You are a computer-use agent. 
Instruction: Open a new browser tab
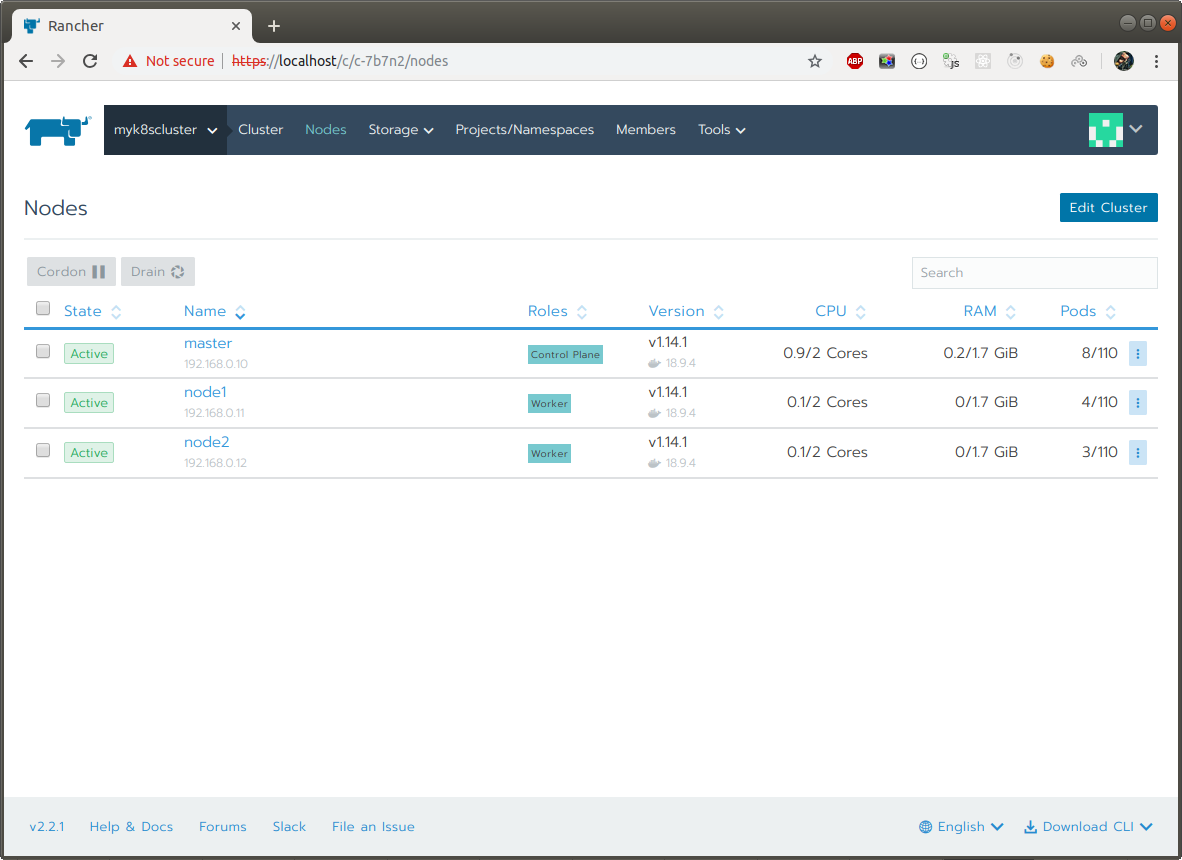tap(274, 26)
